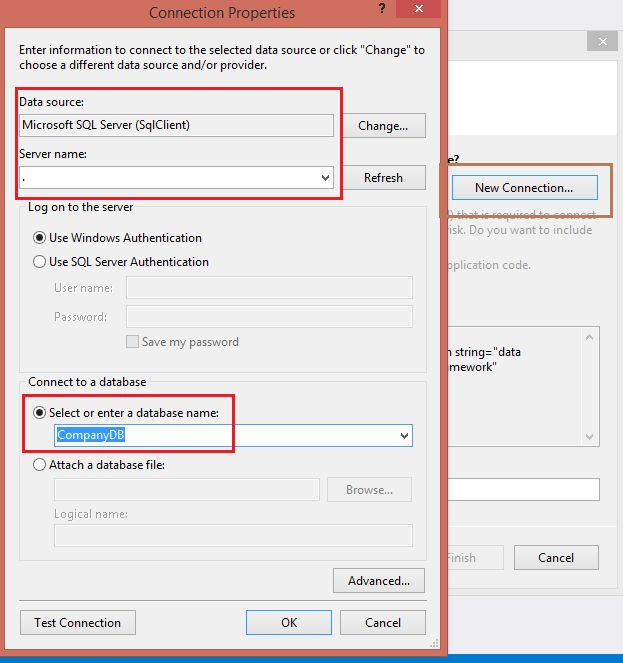
Task: Expand the database name dropdown arrow
Action: coord(404,436)
